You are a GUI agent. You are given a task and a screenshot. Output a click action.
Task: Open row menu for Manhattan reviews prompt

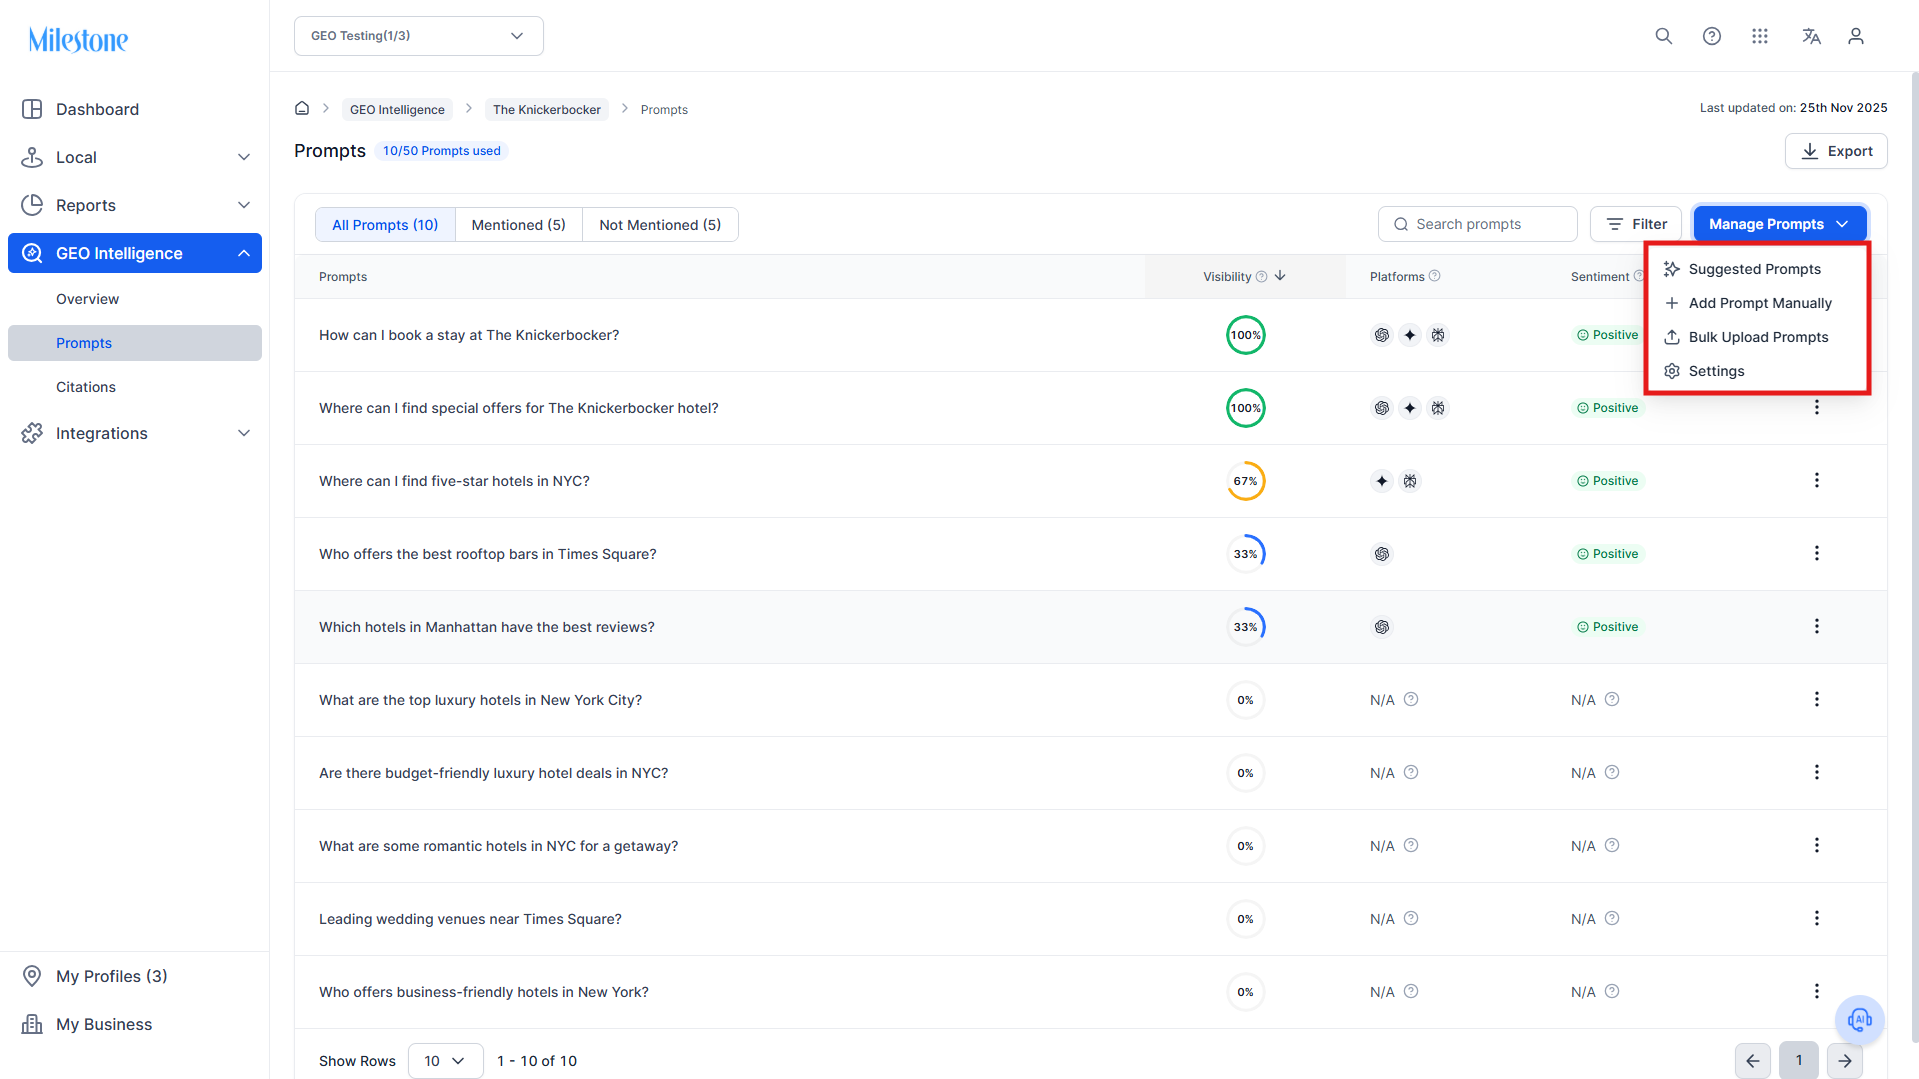point(1817,627)
